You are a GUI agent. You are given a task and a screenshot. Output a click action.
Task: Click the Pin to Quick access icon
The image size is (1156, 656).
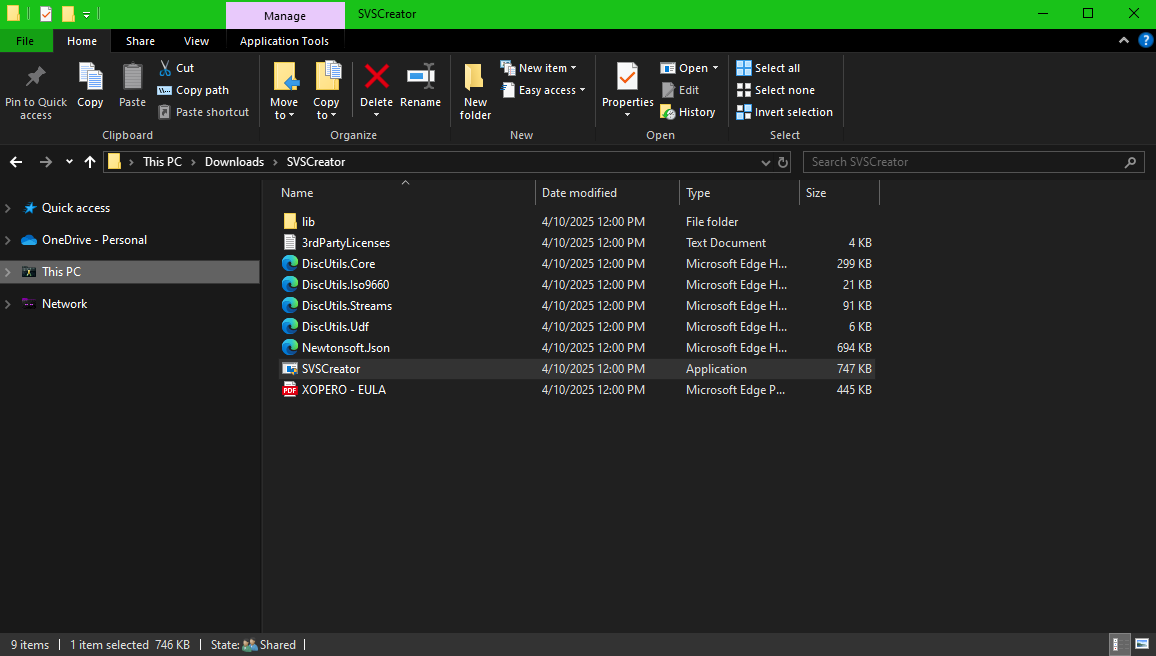(x=35, y=78)
